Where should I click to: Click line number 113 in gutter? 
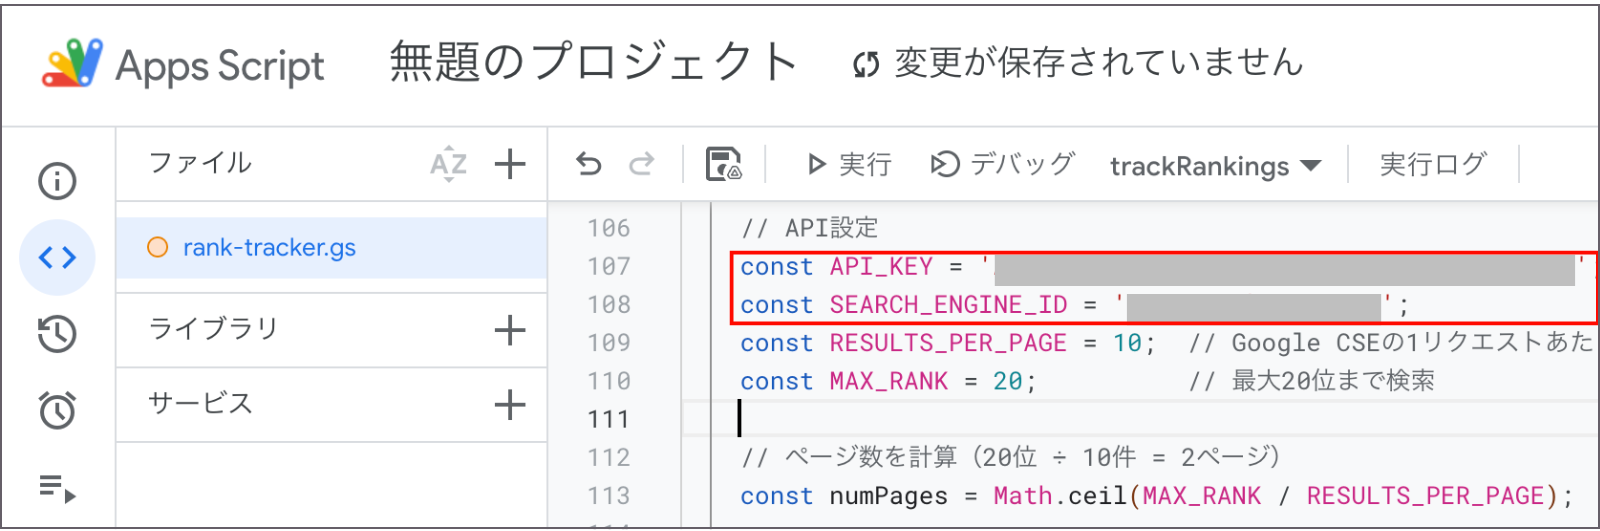tap(609, 496)
